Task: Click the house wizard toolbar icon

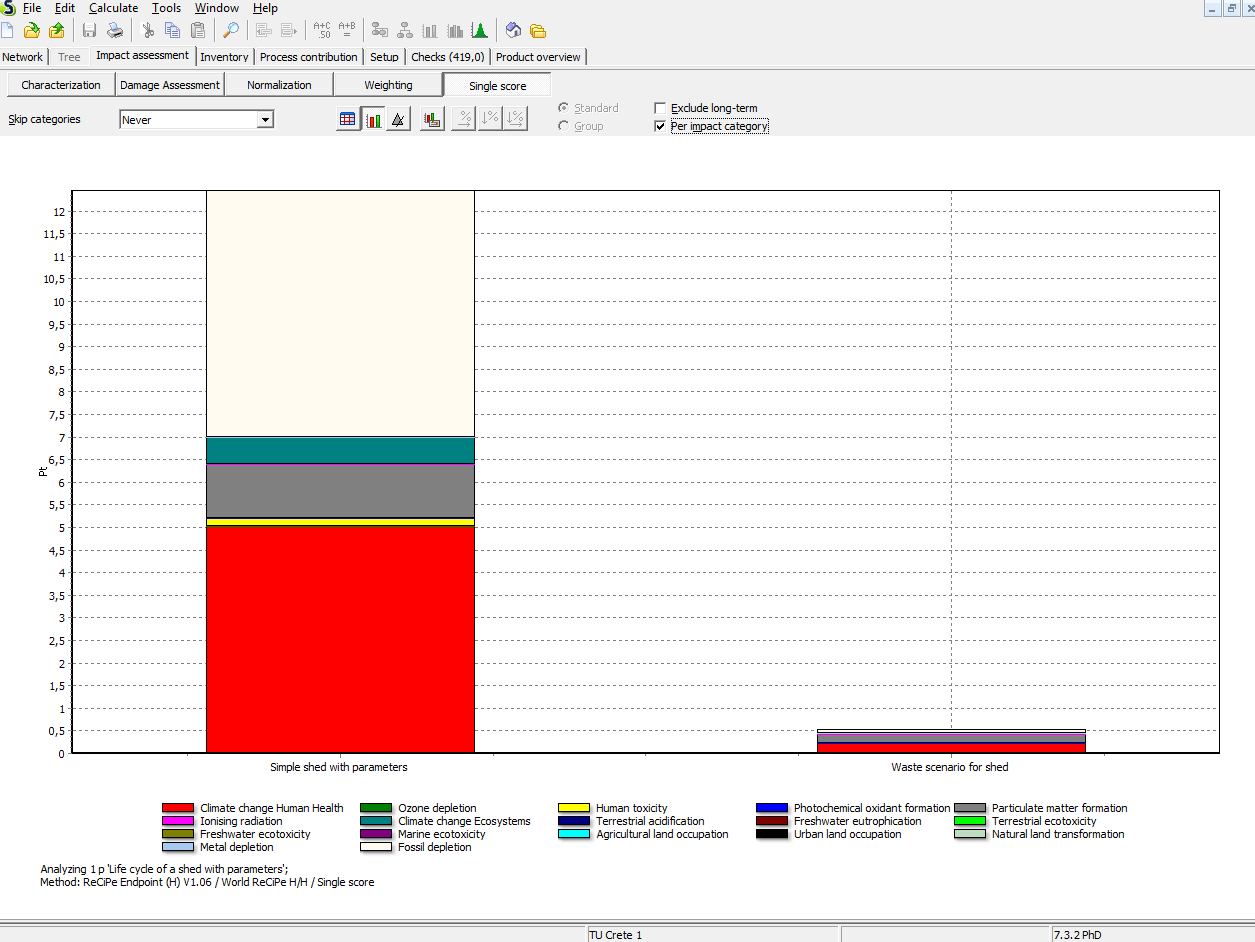Action: tap(513, 31)
